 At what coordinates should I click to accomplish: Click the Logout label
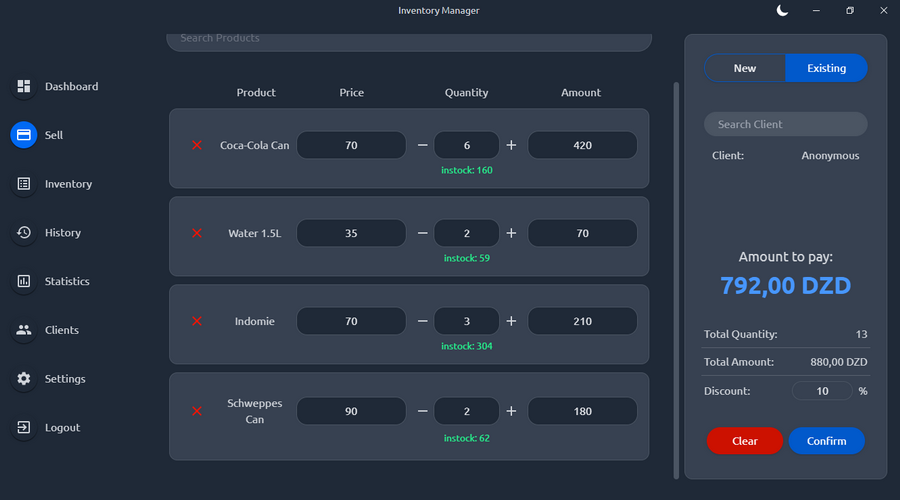63,428
